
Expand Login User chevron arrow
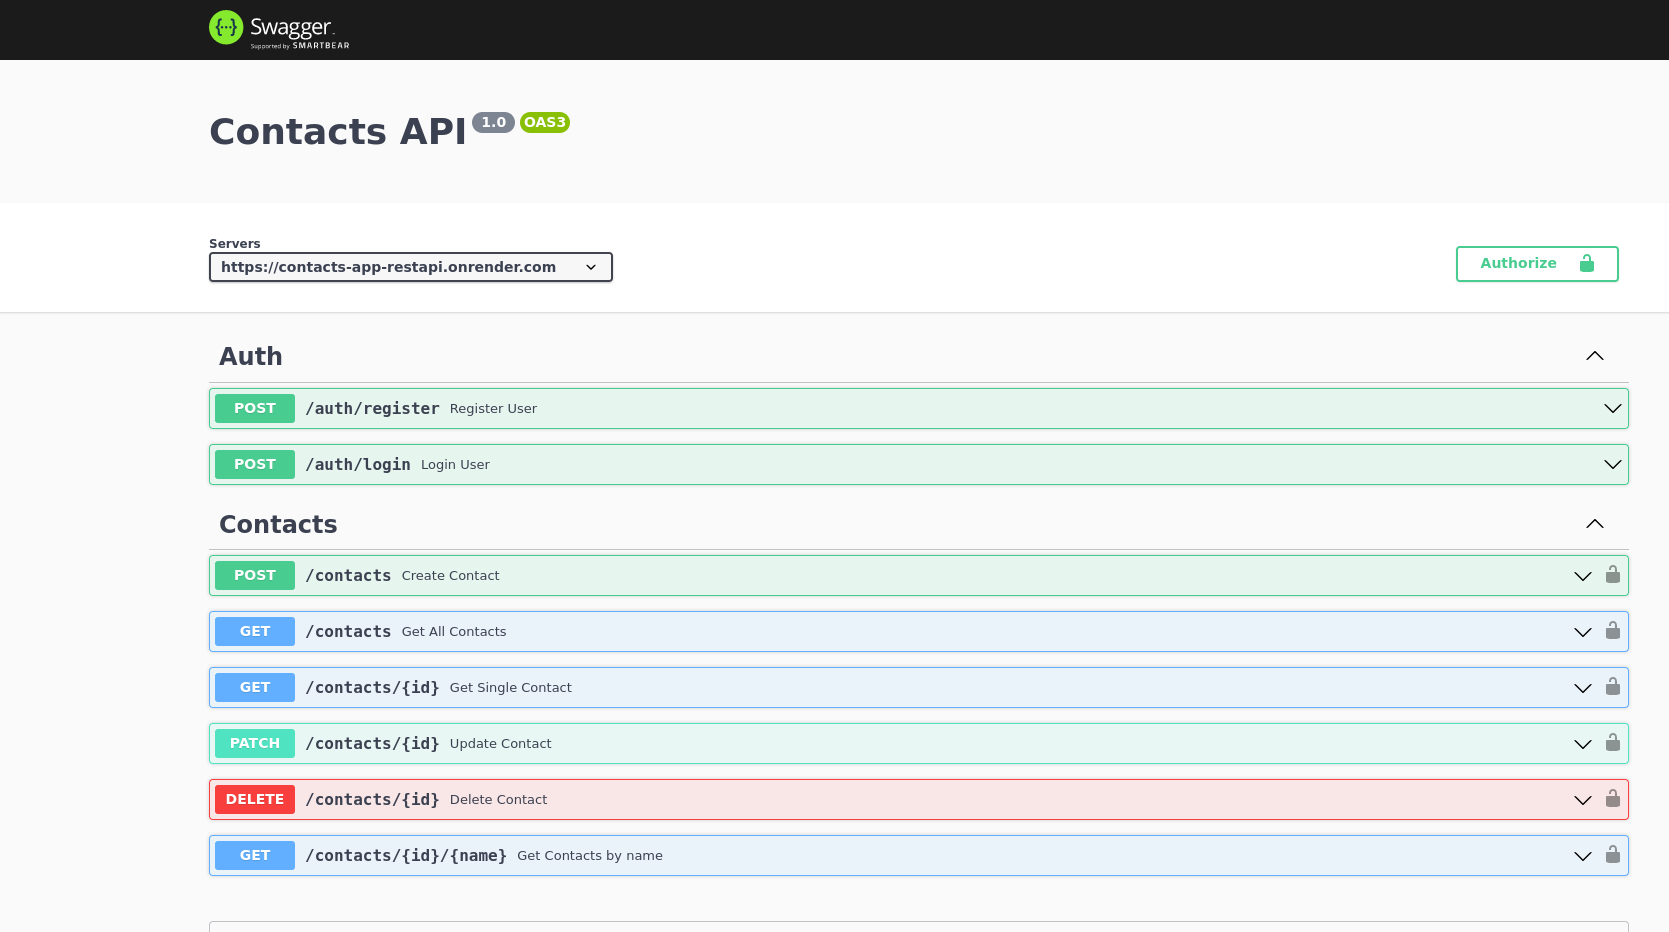coord(1612,464)
